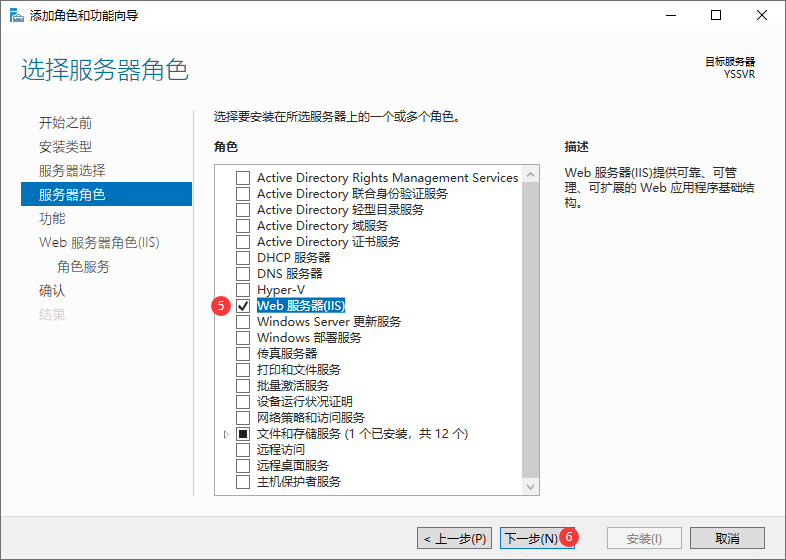Minimize the wizard window
This screenshot has width=786, height=560.
pos(671,16)
